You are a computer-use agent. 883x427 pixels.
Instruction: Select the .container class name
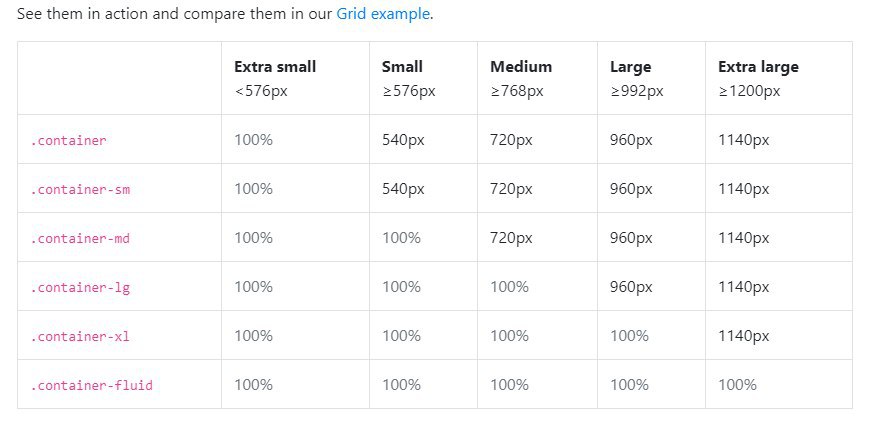[x=68, y=141]
